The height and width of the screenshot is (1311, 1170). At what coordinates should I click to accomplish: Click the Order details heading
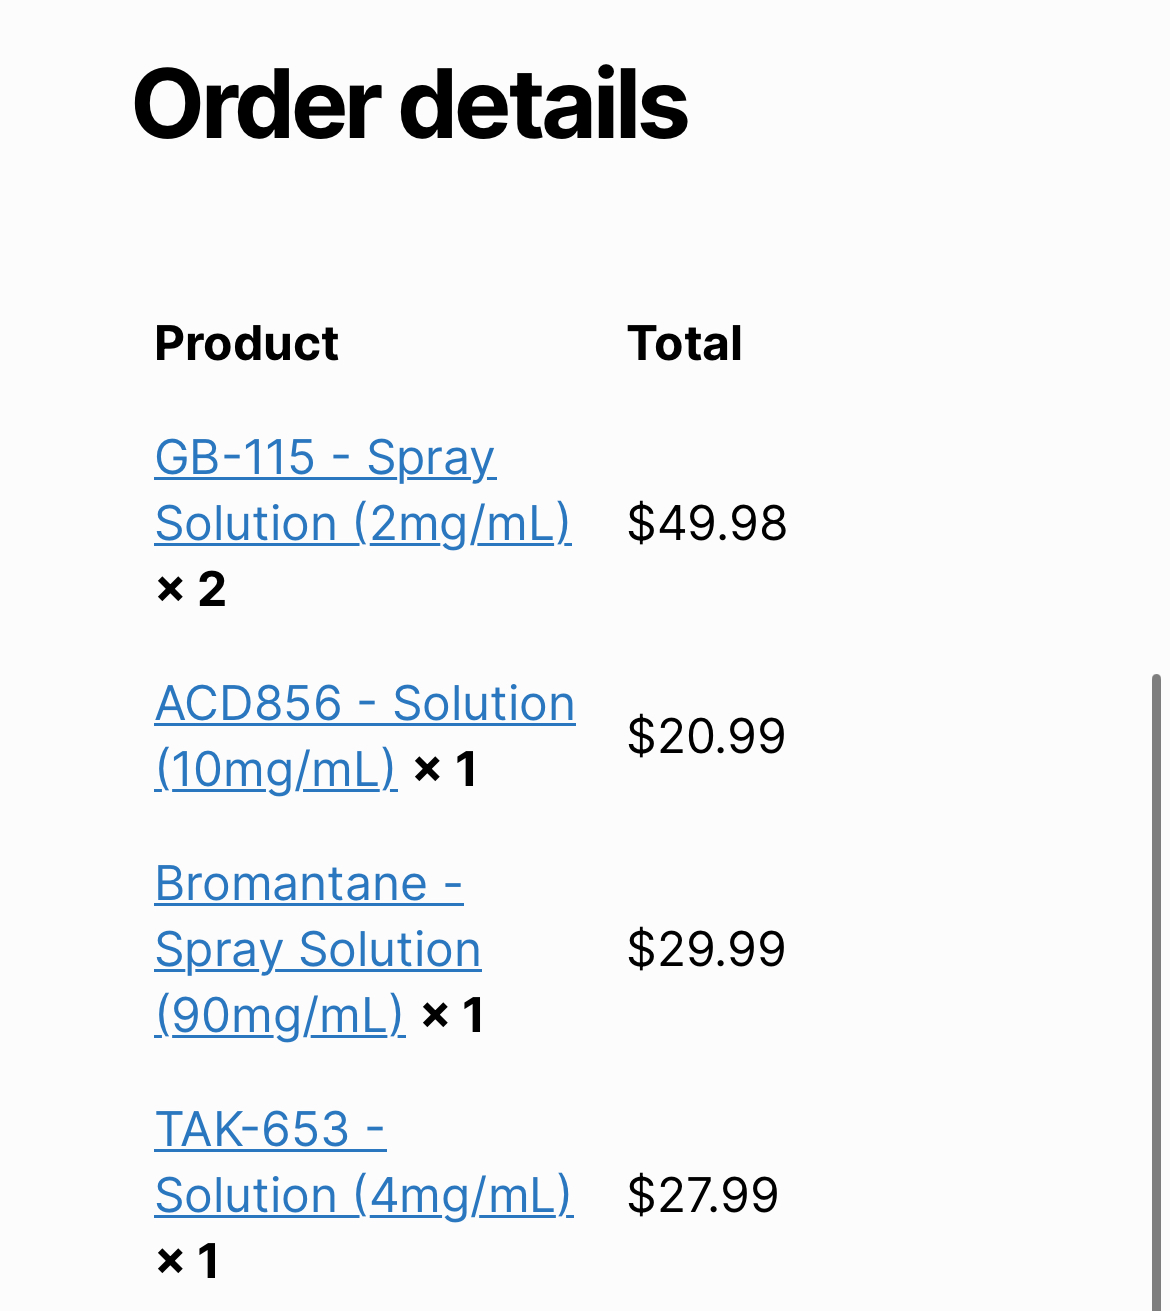pyautogui.click(x=410, y=105)
